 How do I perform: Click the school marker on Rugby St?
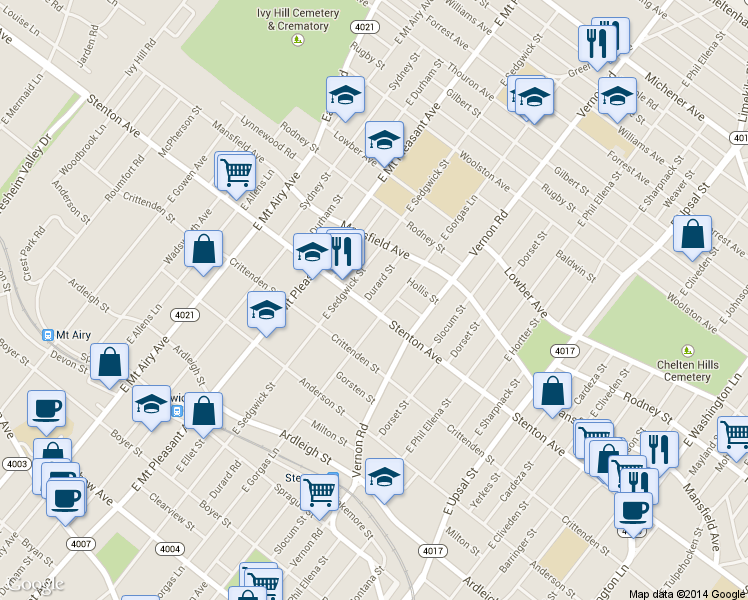click(x=345, y=96)
